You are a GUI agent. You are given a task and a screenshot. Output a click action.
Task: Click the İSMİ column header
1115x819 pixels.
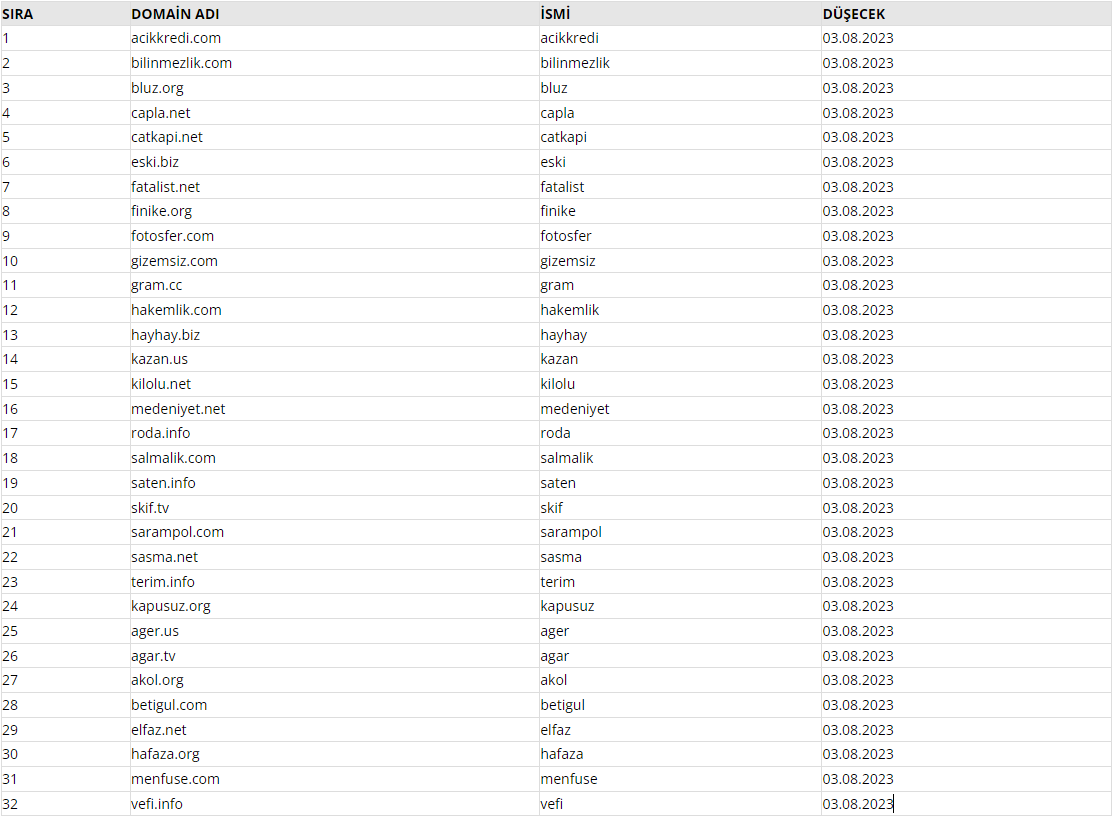click(x=680, y=14)
